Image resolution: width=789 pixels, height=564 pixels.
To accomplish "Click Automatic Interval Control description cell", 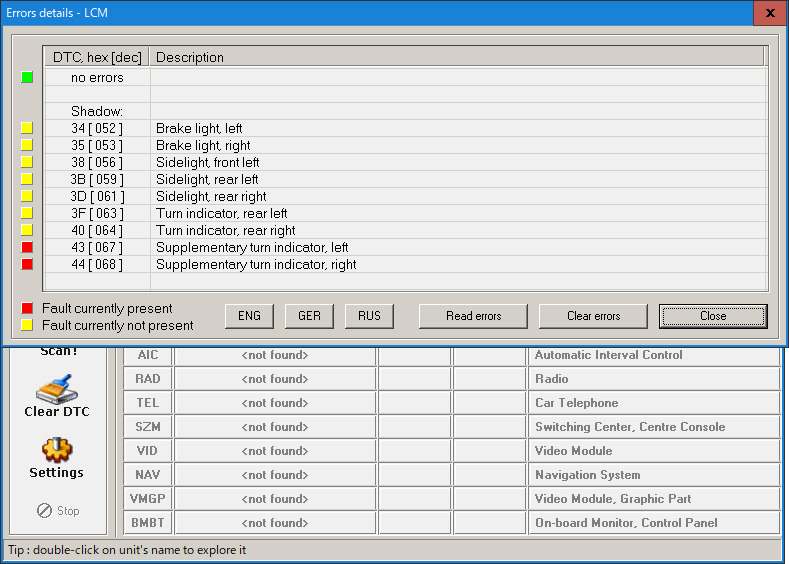I will [654, 355].
